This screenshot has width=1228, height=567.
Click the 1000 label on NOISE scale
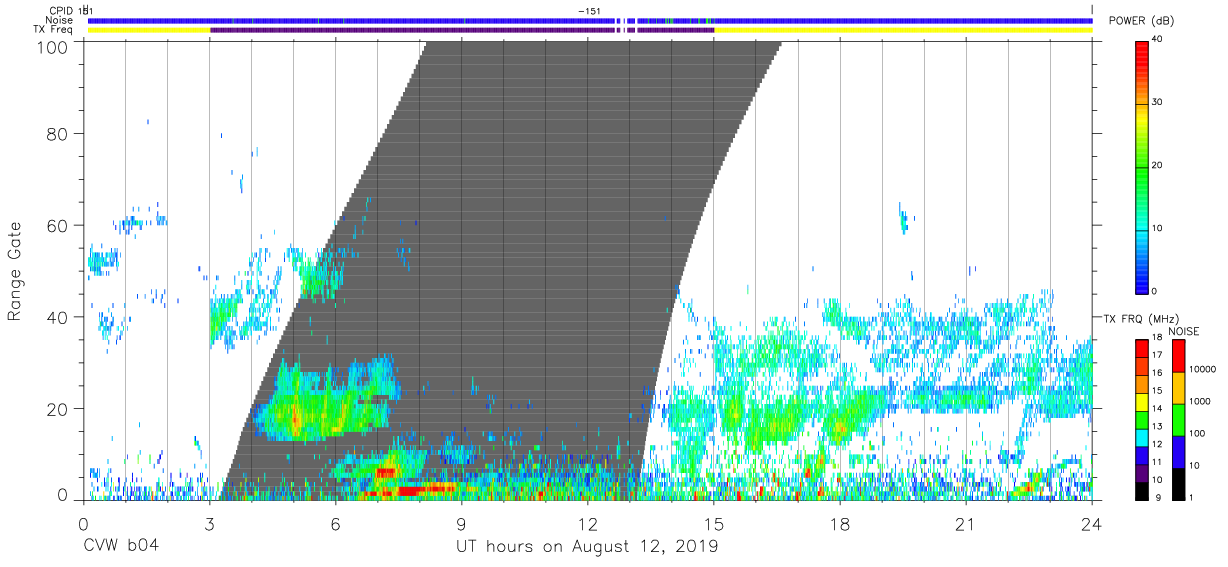(x=1200, y=401)
